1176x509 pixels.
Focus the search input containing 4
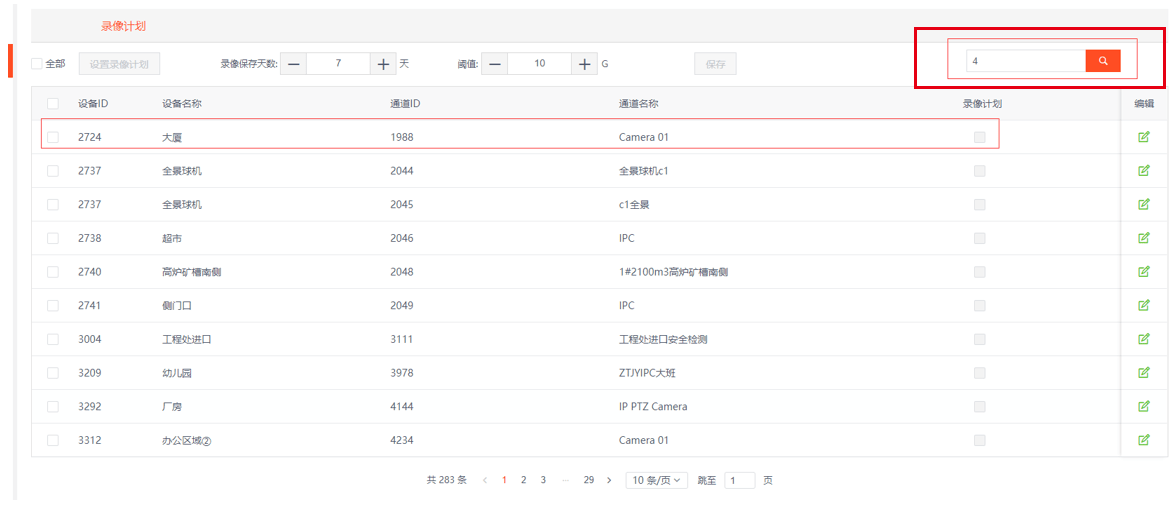click(1025, 61)
